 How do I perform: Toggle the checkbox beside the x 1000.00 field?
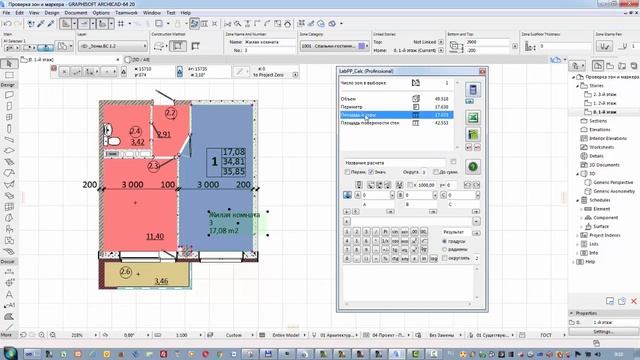[410, 185]
